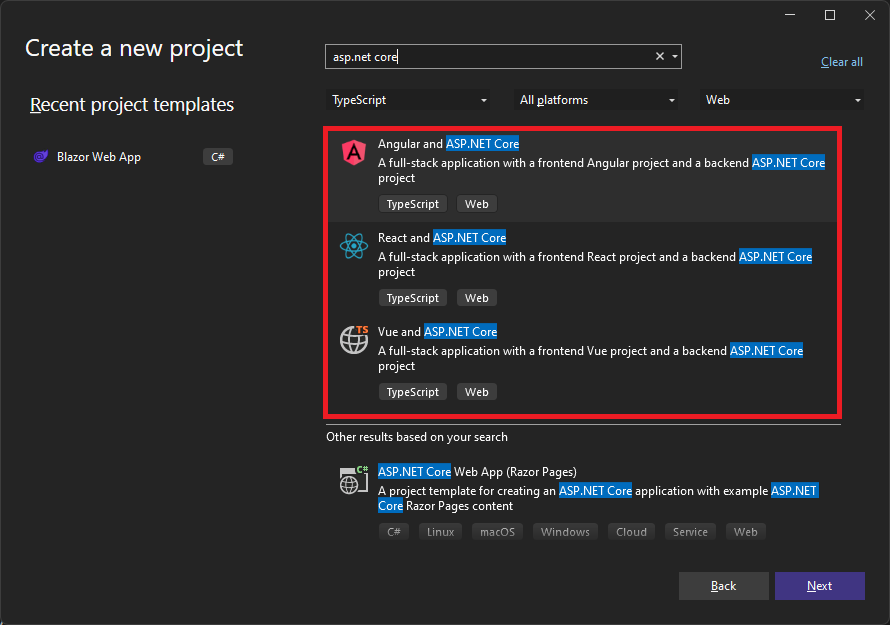
Task: Click the React template description text
Action: [x=595, y=264]
